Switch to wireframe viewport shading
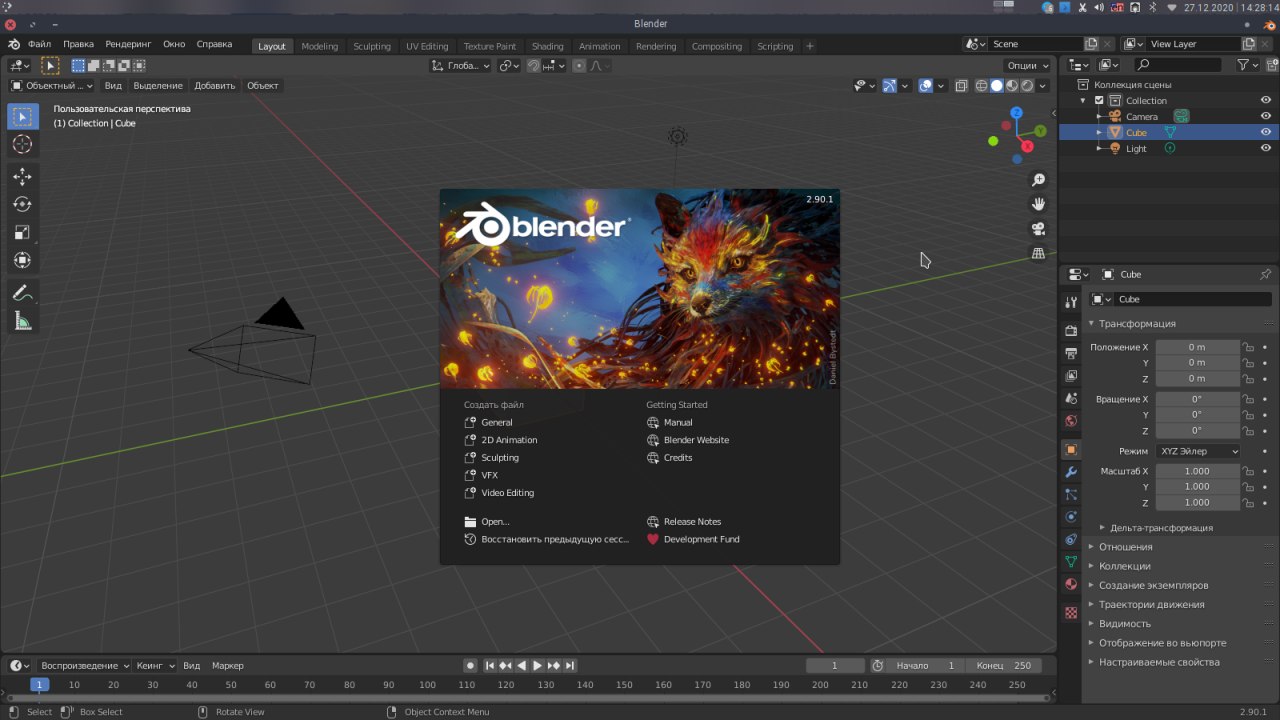Viewport: 1280px width, 720px height. click(982, 86)
